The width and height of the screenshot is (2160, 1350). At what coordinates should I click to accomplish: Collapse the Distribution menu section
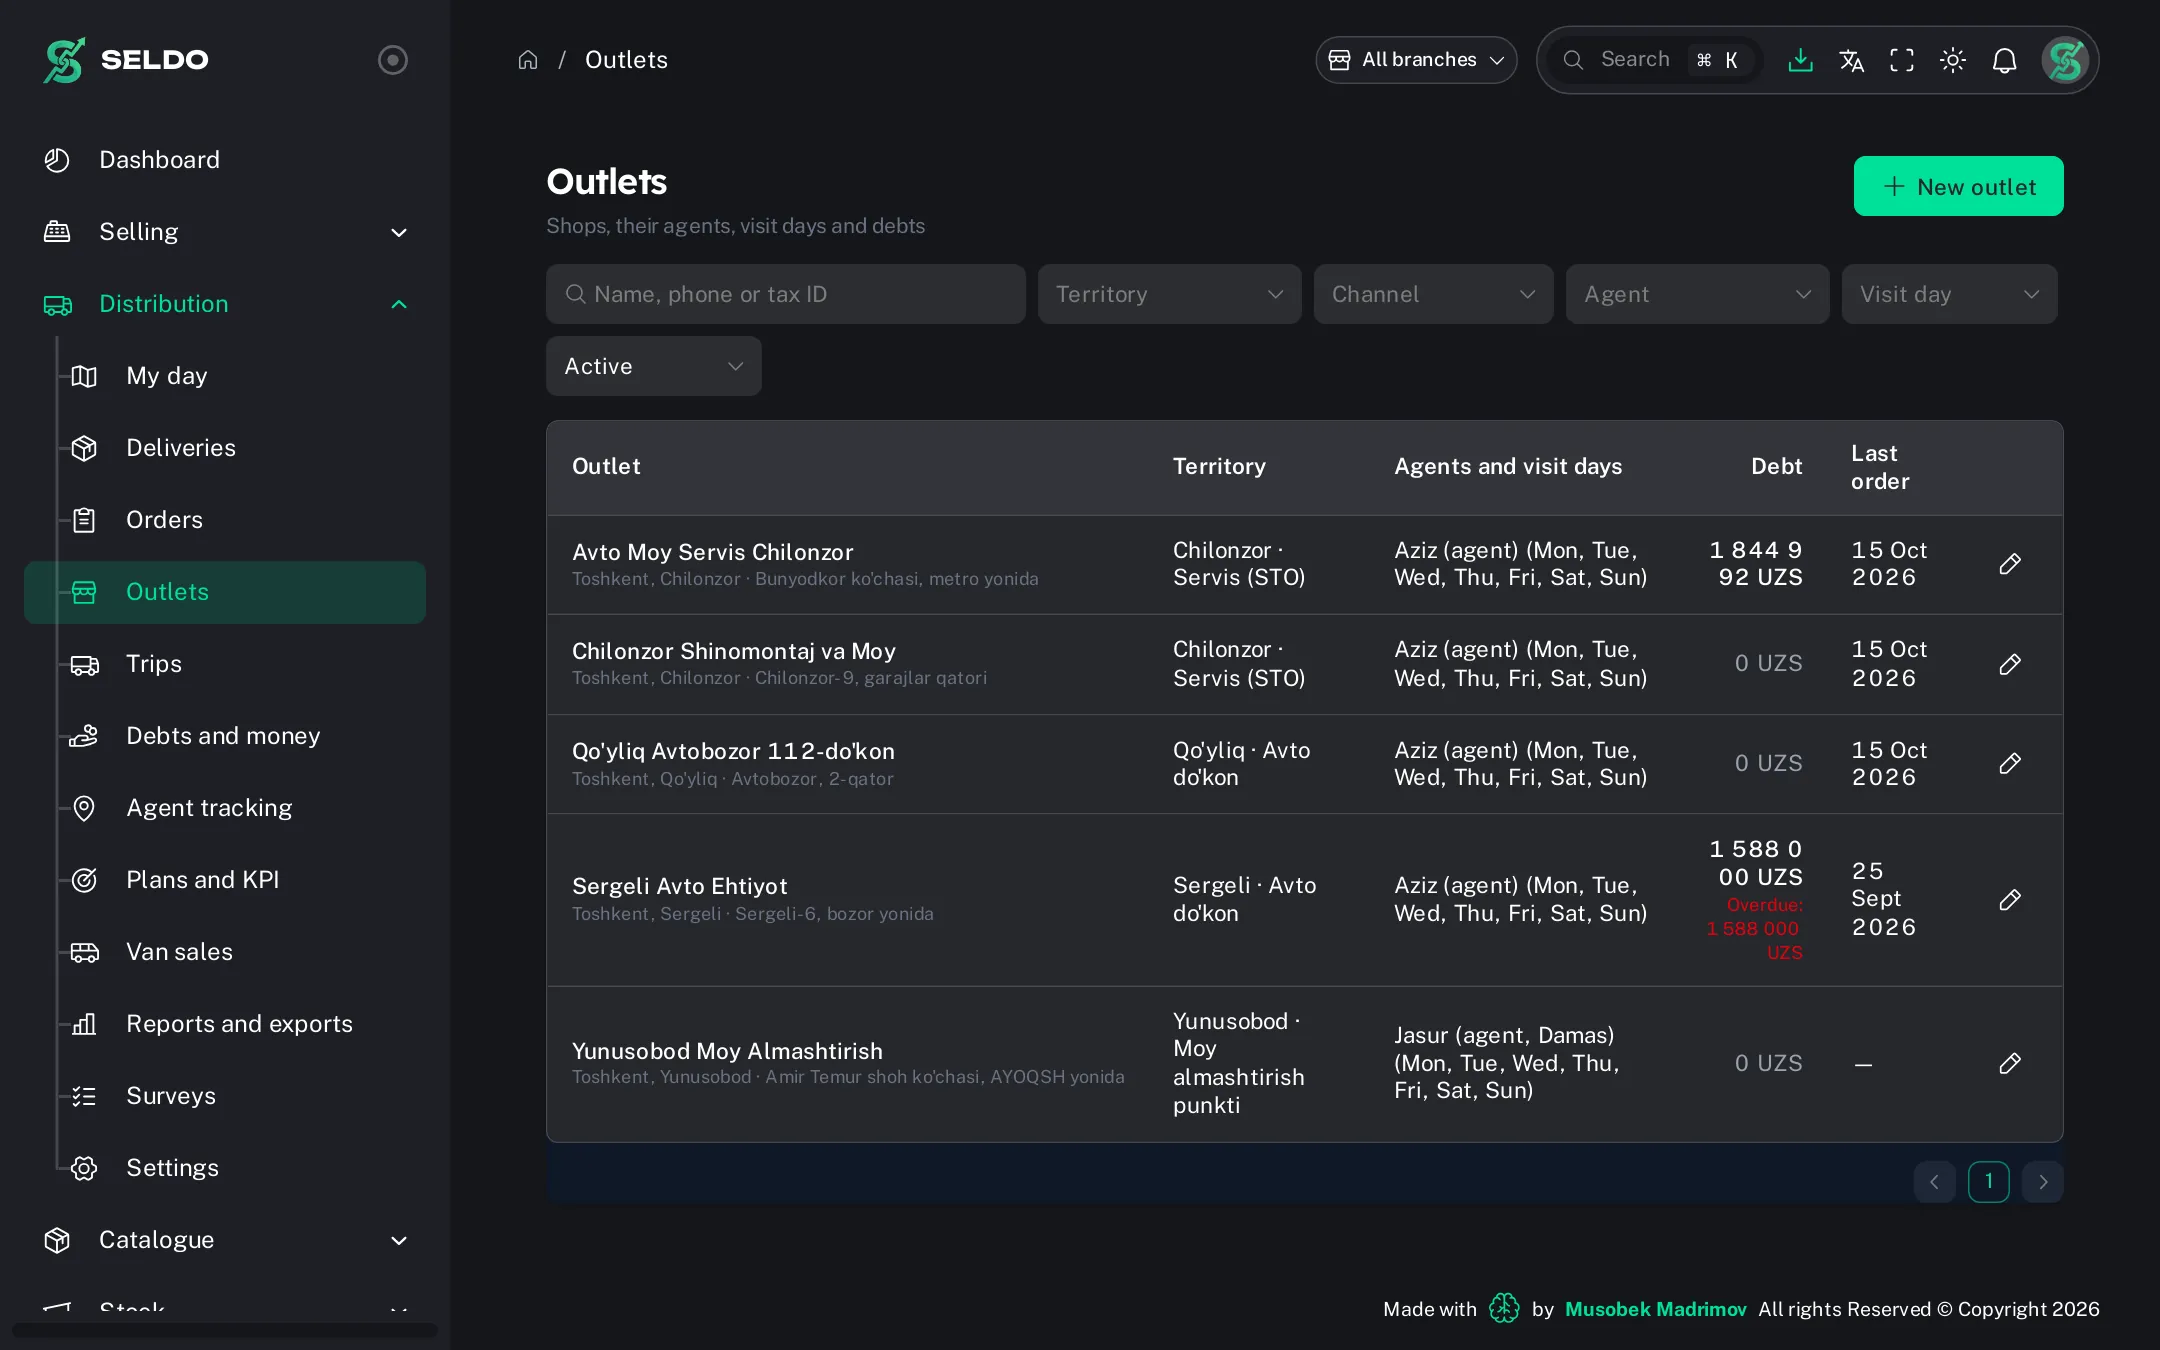click(225, 304)
